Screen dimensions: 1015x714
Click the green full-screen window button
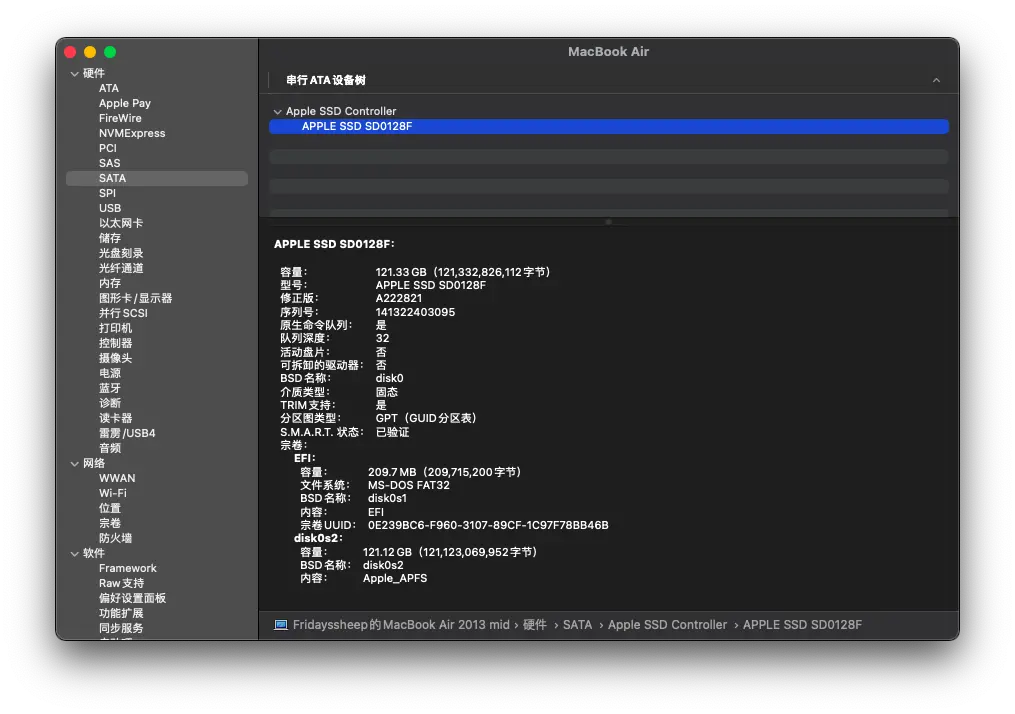pyautogui.click(x=110, y=52)
